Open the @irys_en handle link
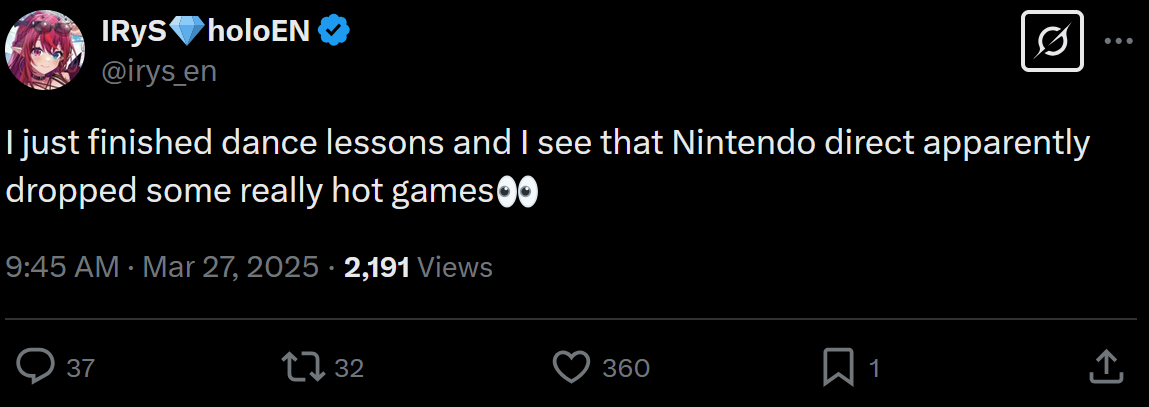This screenshot has width=1149, height=407. (x=158, y=72)
